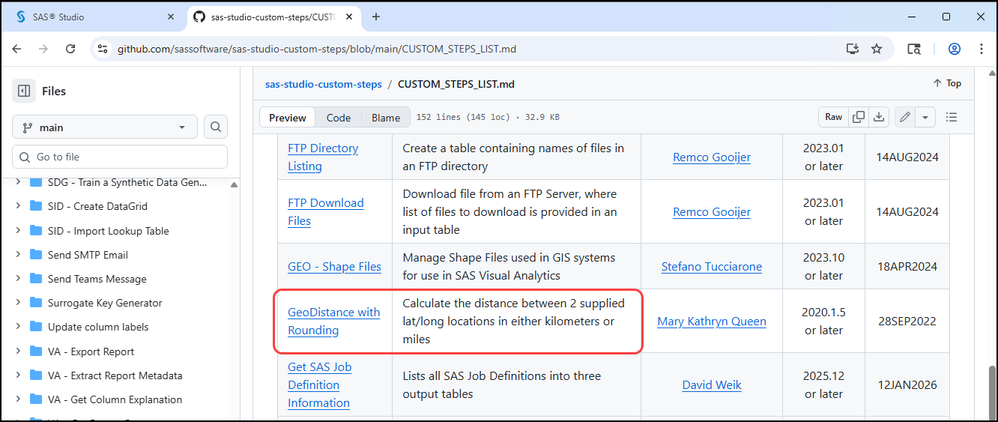This screenshot has height=422, width=998.
Task: Close the sas-studio-custom-steps tab
Action: (351, 17)
